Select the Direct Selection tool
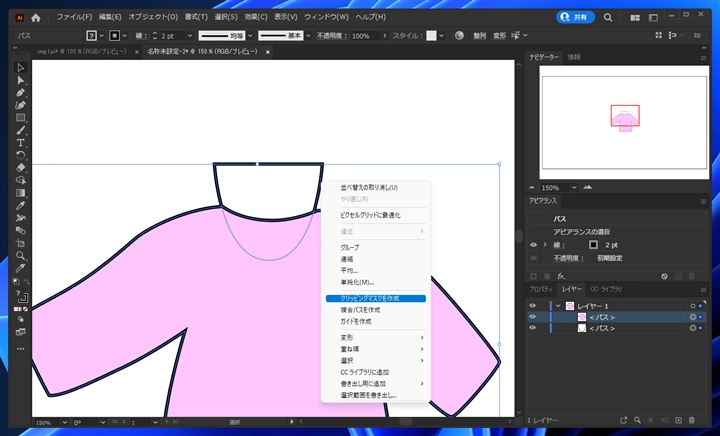The height and width of the screenshot is (436, 720). point(21,80)
